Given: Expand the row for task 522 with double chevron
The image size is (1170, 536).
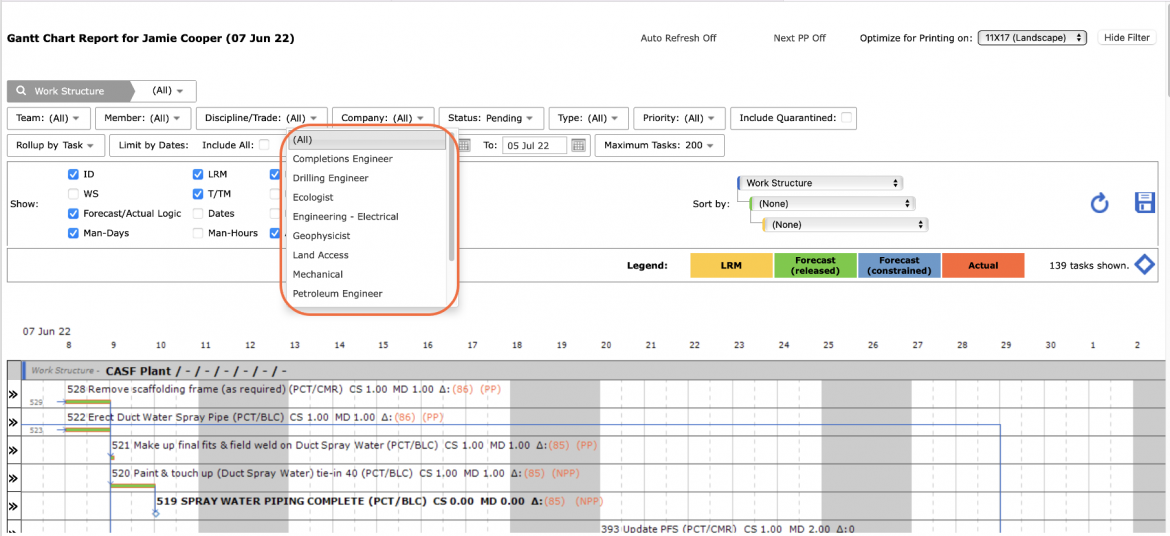Looking at the screenshot, I should tap(13, 422).
